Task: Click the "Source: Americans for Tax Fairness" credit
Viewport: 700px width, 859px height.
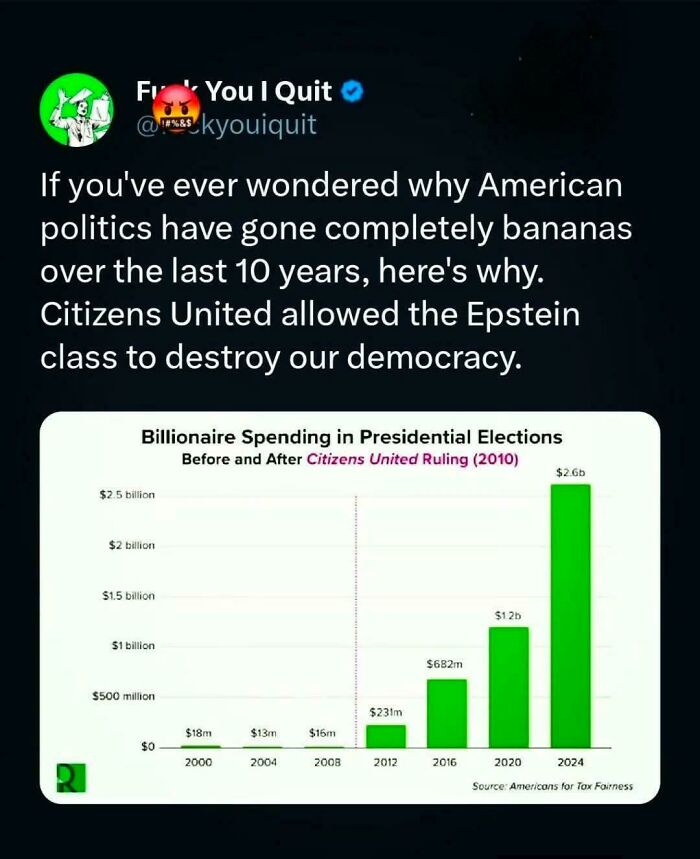Action: [x=552, y=786]
